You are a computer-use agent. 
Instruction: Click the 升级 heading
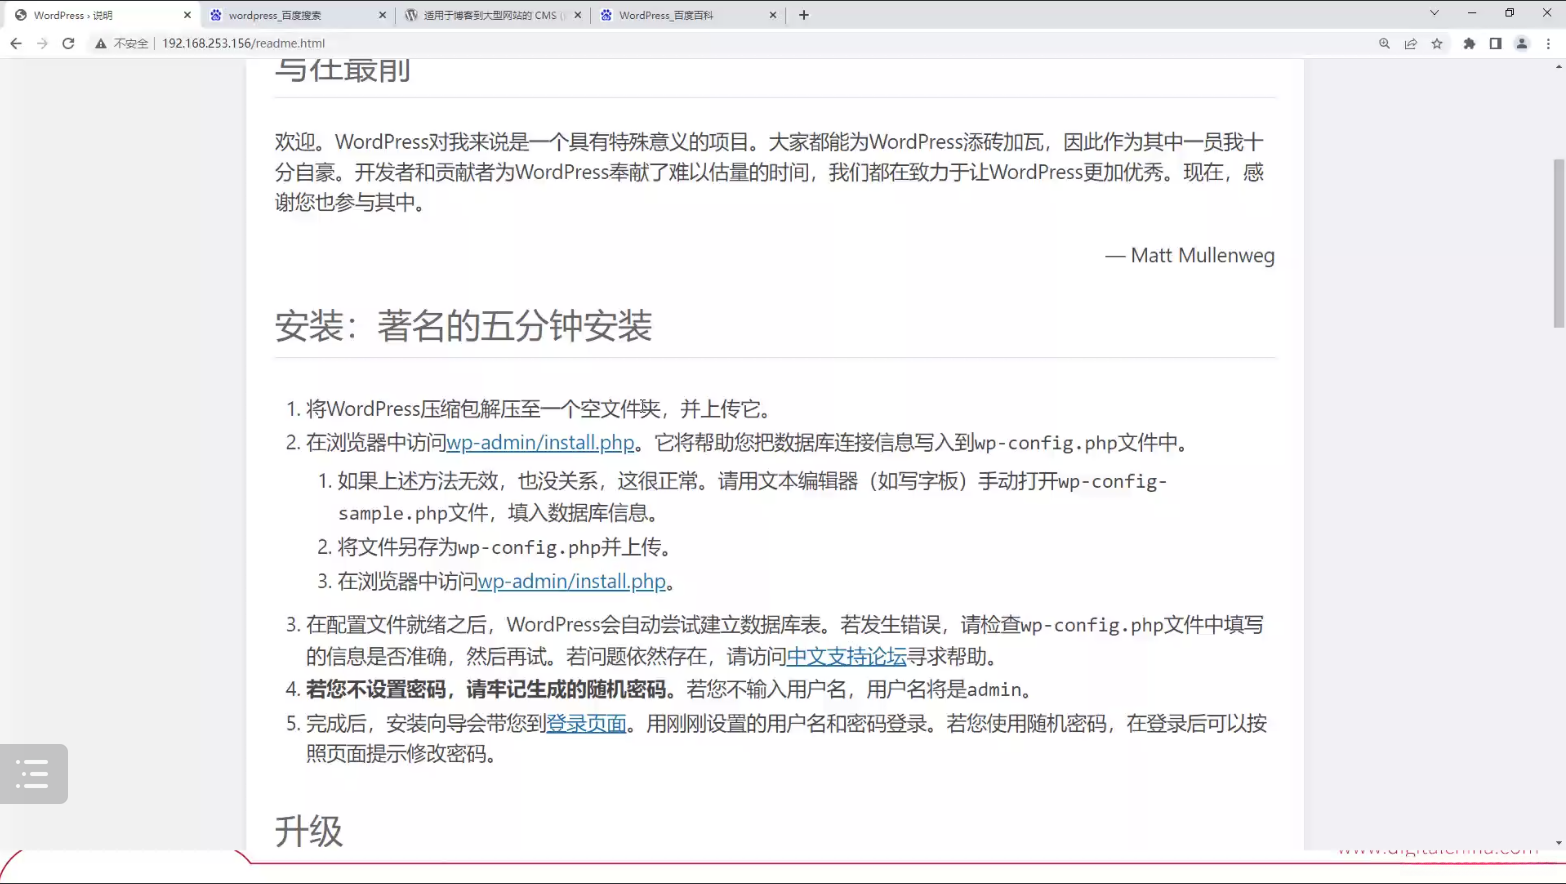(309, 831)
